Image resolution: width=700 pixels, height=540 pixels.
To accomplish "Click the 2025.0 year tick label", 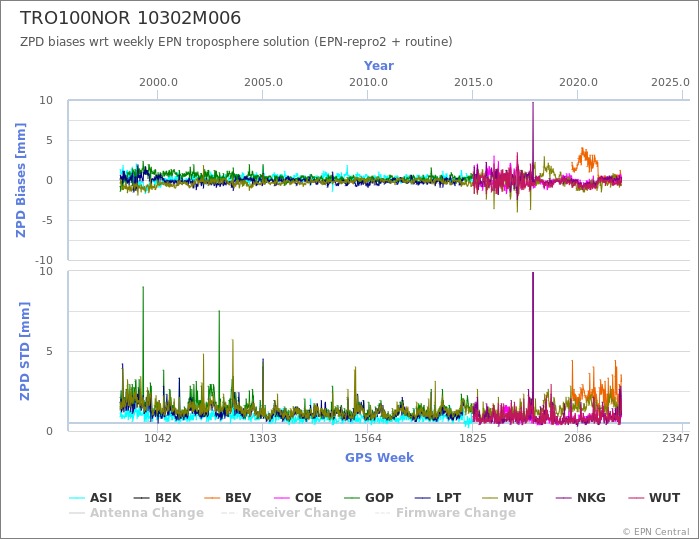I will [x=671, y=83].
